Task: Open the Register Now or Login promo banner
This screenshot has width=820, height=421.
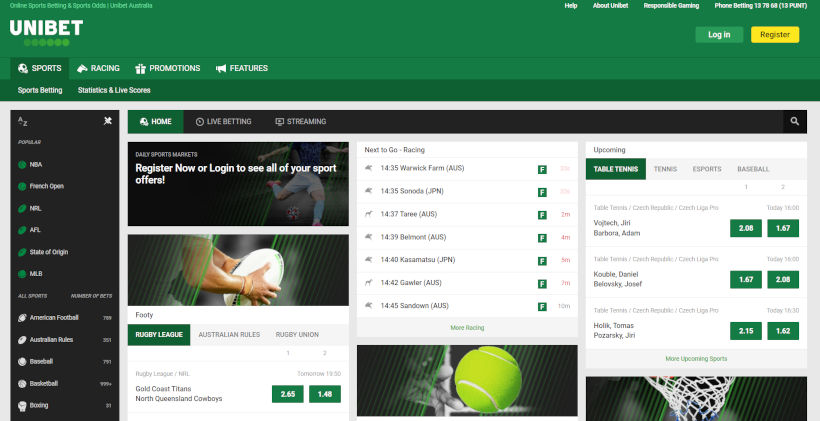Action: click(238, 184)
